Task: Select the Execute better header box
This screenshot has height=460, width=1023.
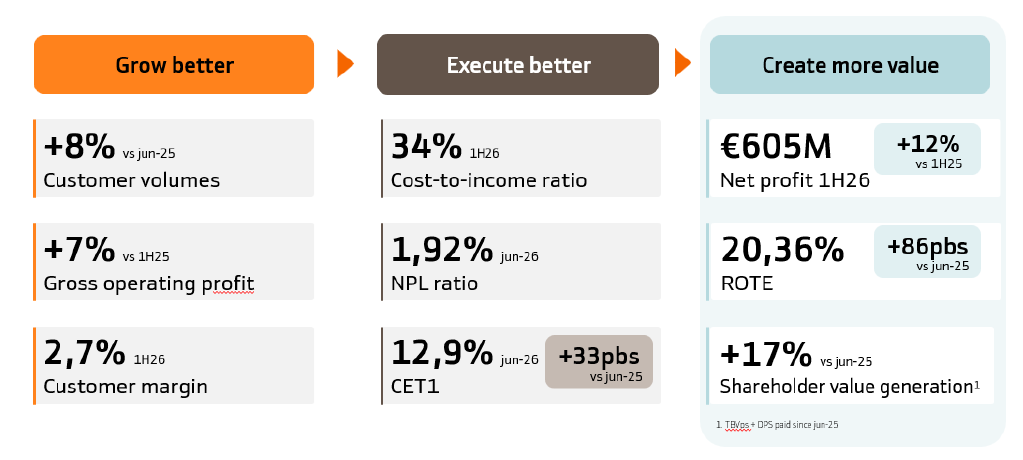Action: (518, 65)
